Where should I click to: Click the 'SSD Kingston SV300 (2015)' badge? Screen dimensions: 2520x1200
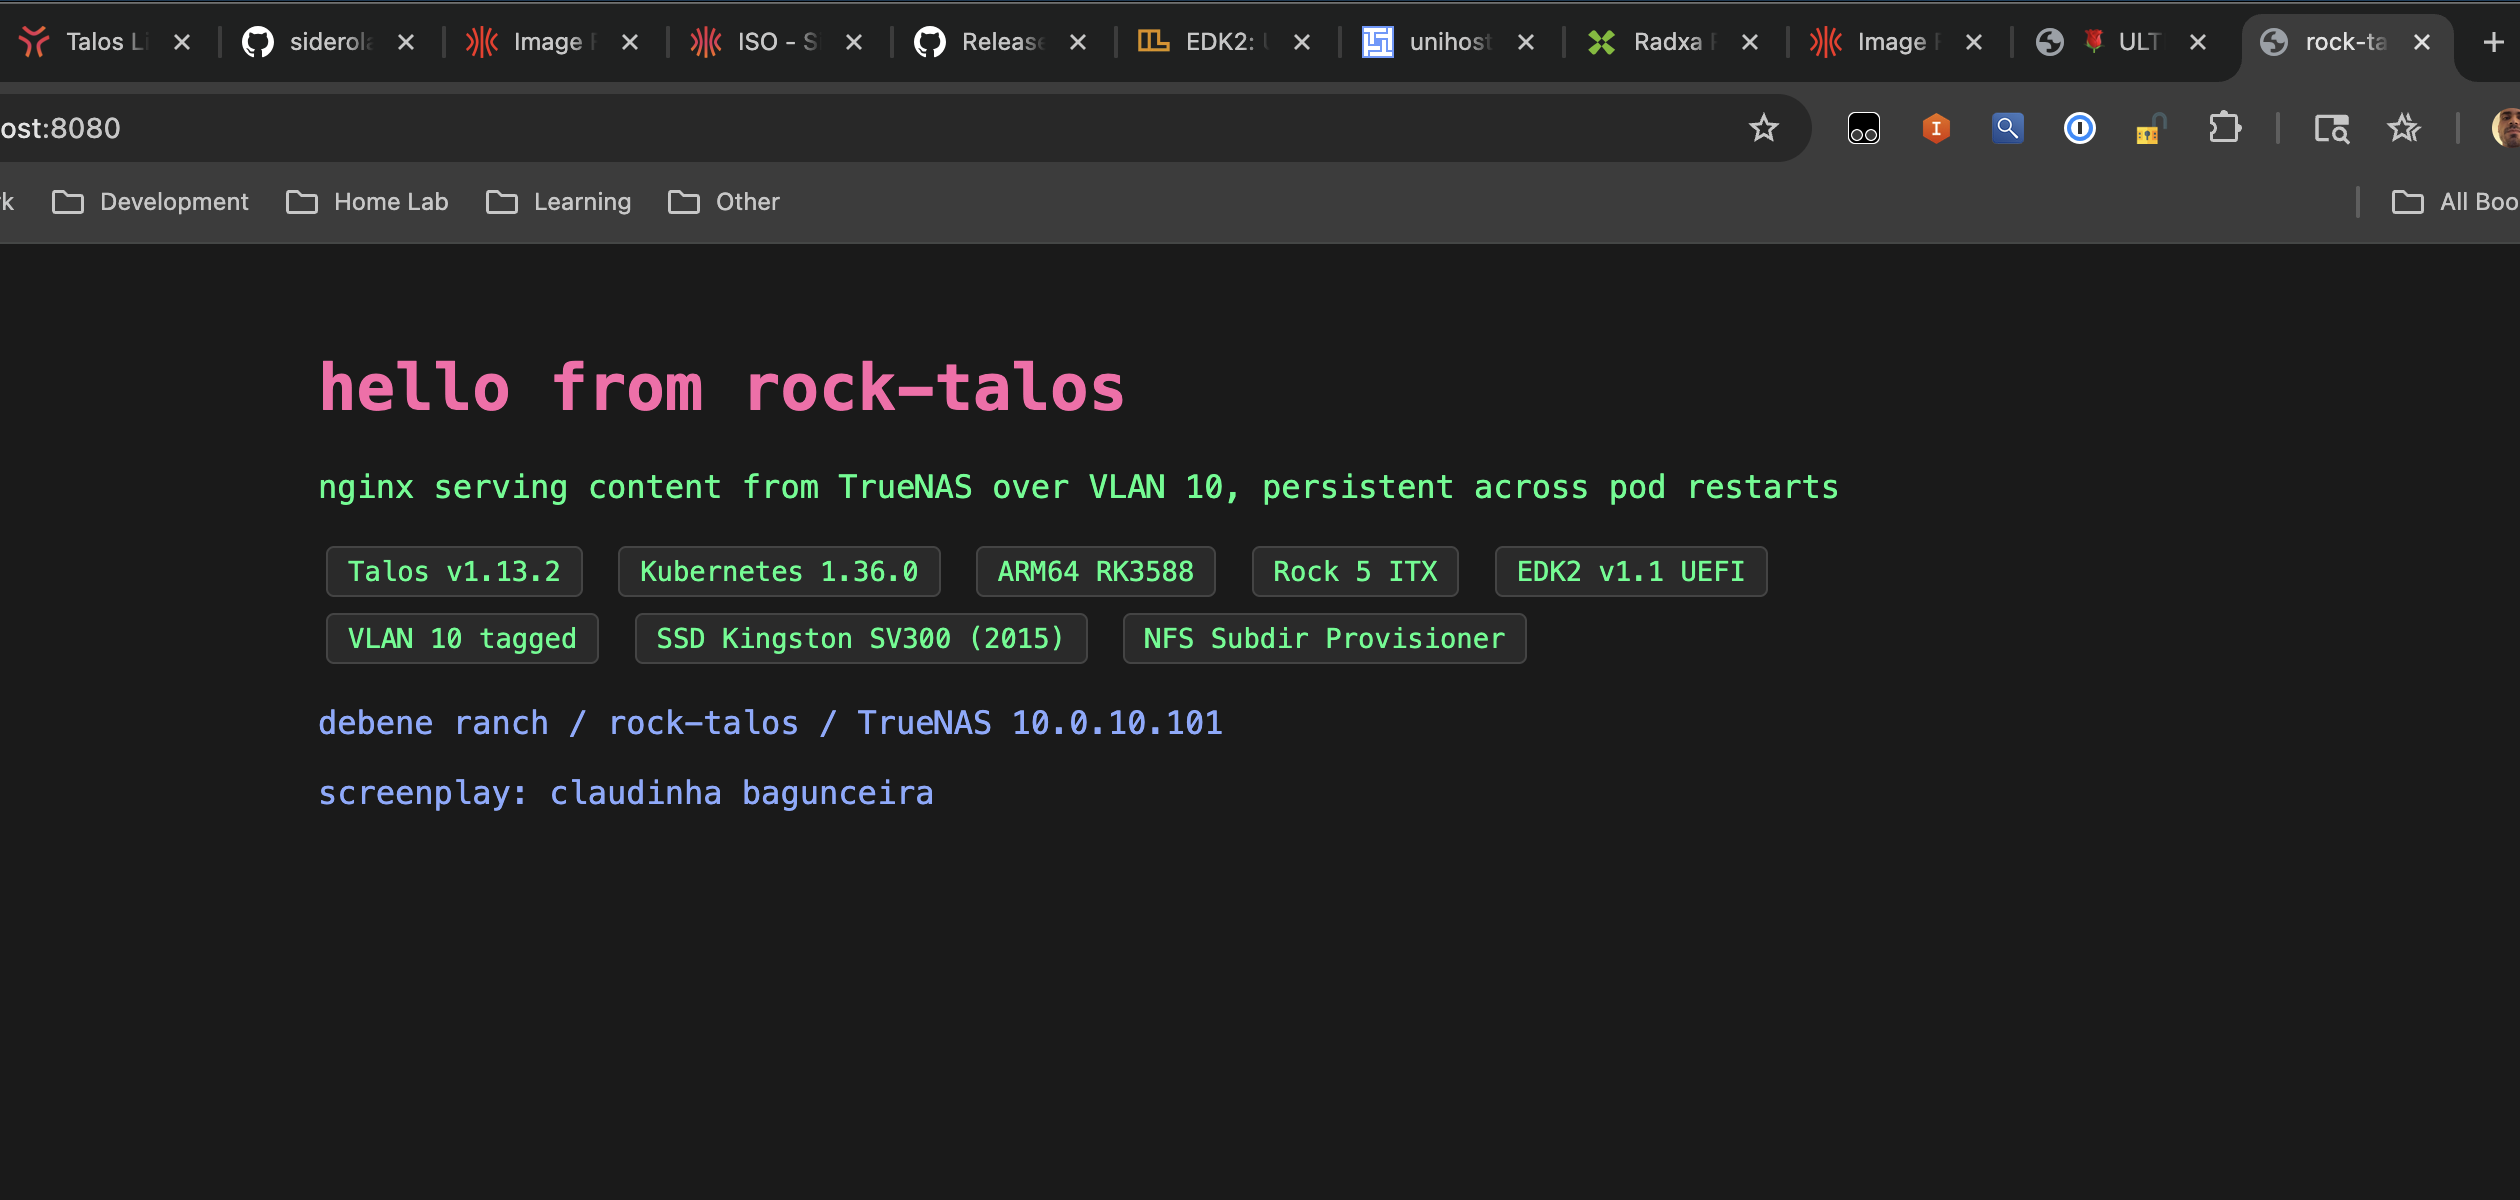click(861, 638)
